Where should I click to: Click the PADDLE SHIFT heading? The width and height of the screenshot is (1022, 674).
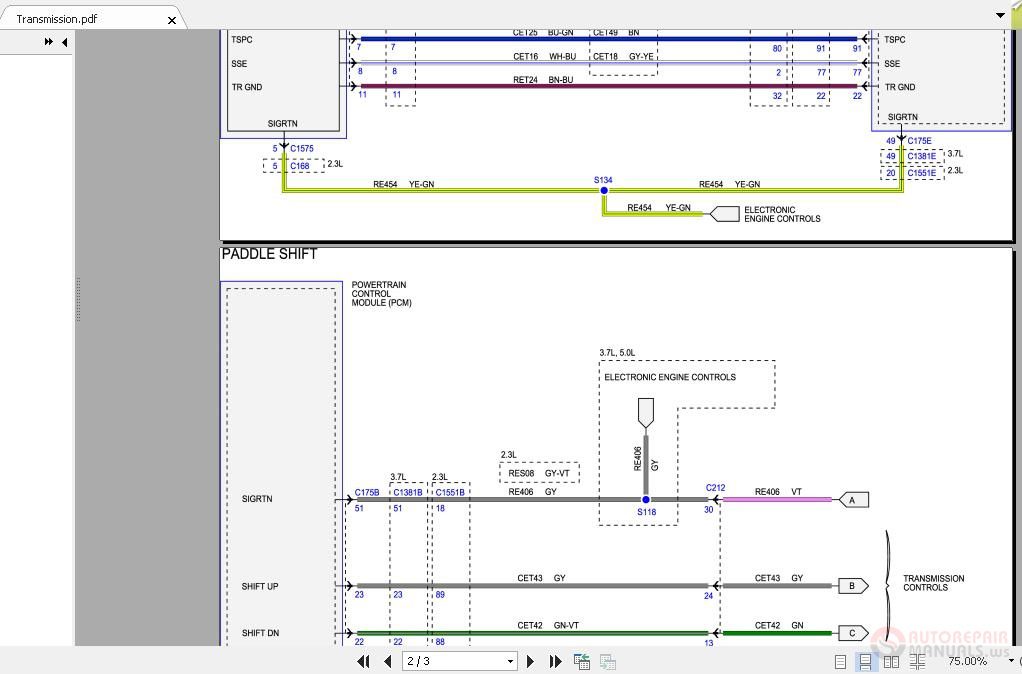click(269, 254)
